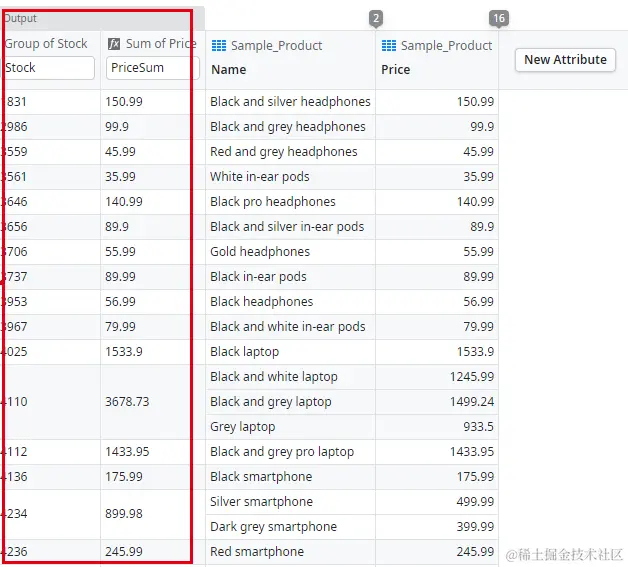This screenshot has height=567, width=628.
Task: Click PriceSum value 175.99
Action: coord(124,477)
